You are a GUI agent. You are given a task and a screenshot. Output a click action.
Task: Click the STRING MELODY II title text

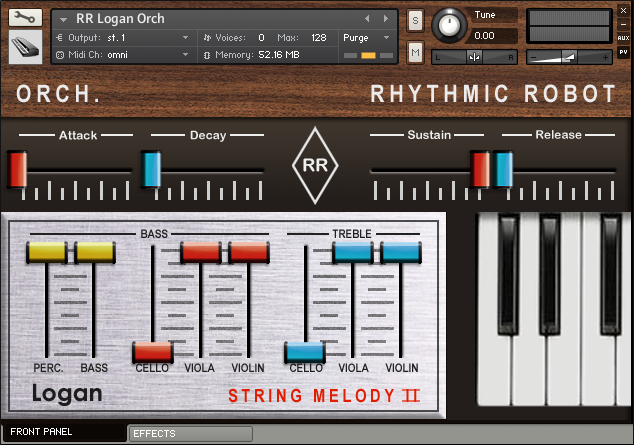324,396
